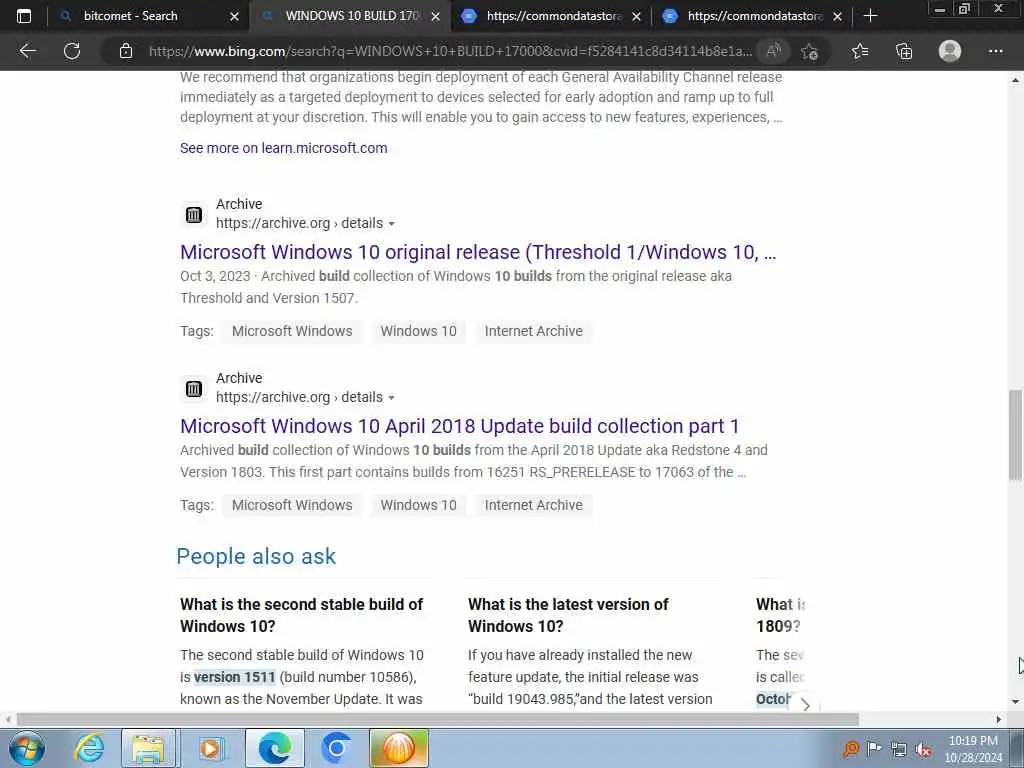The height and width of the screenshot is (768, 1024).
Task: Switch to Microsoft Edge taskbar button
Action: click(275, 748)
